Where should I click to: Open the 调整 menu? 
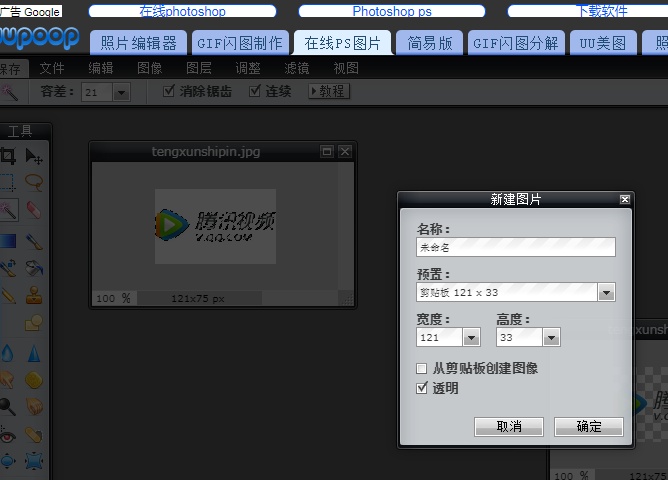click(x=248, y=68)
